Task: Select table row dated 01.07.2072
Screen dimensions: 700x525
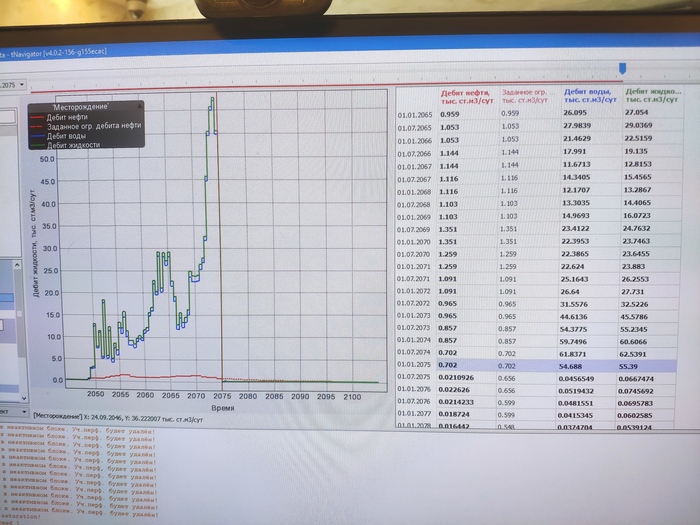Action: click(539, 304)
